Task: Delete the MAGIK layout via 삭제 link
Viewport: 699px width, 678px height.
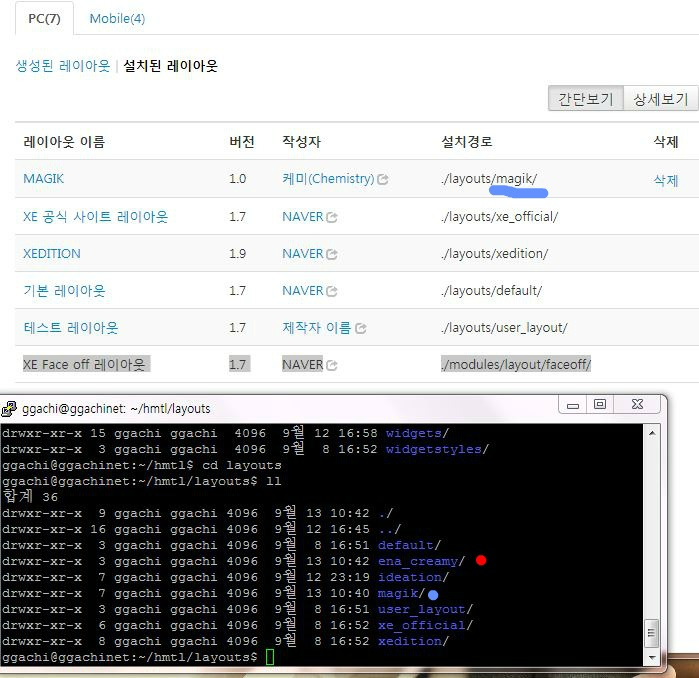Action: (x=666, y=180)
